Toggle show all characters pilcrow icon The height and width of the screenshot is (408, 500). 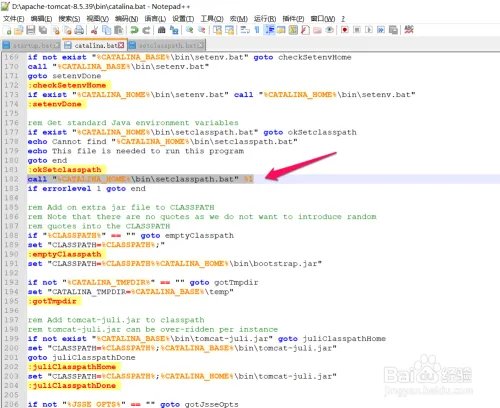[x=257, y=30]
